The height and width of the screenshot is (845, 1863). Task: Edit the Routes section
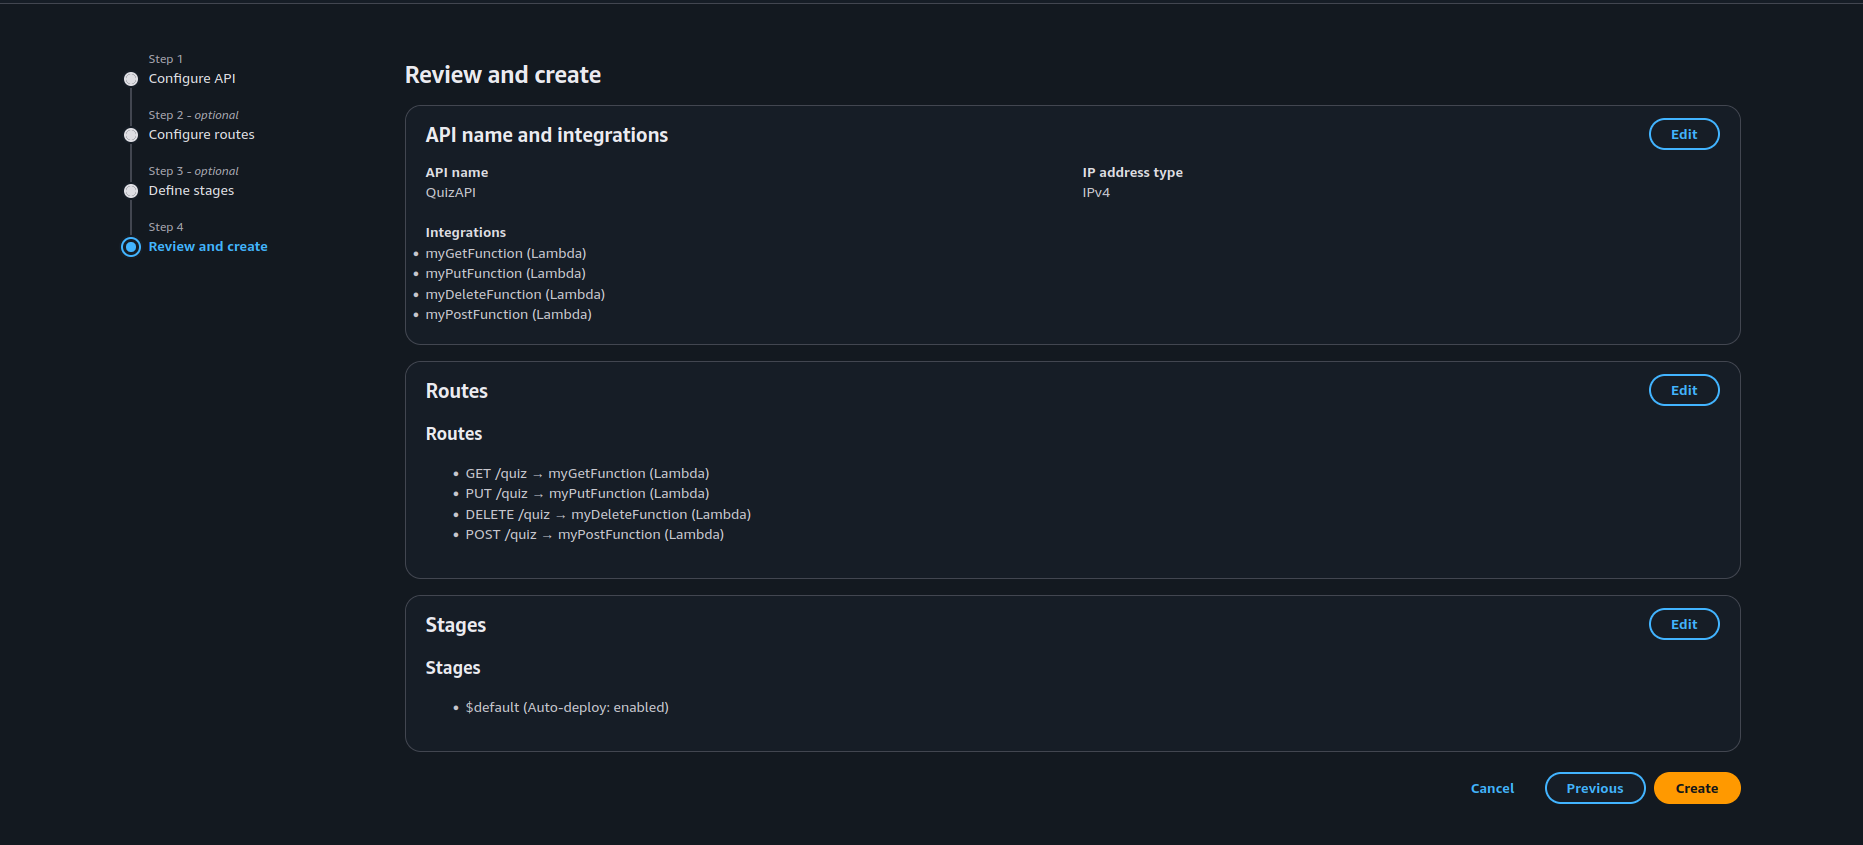(x=1683, y=390)
